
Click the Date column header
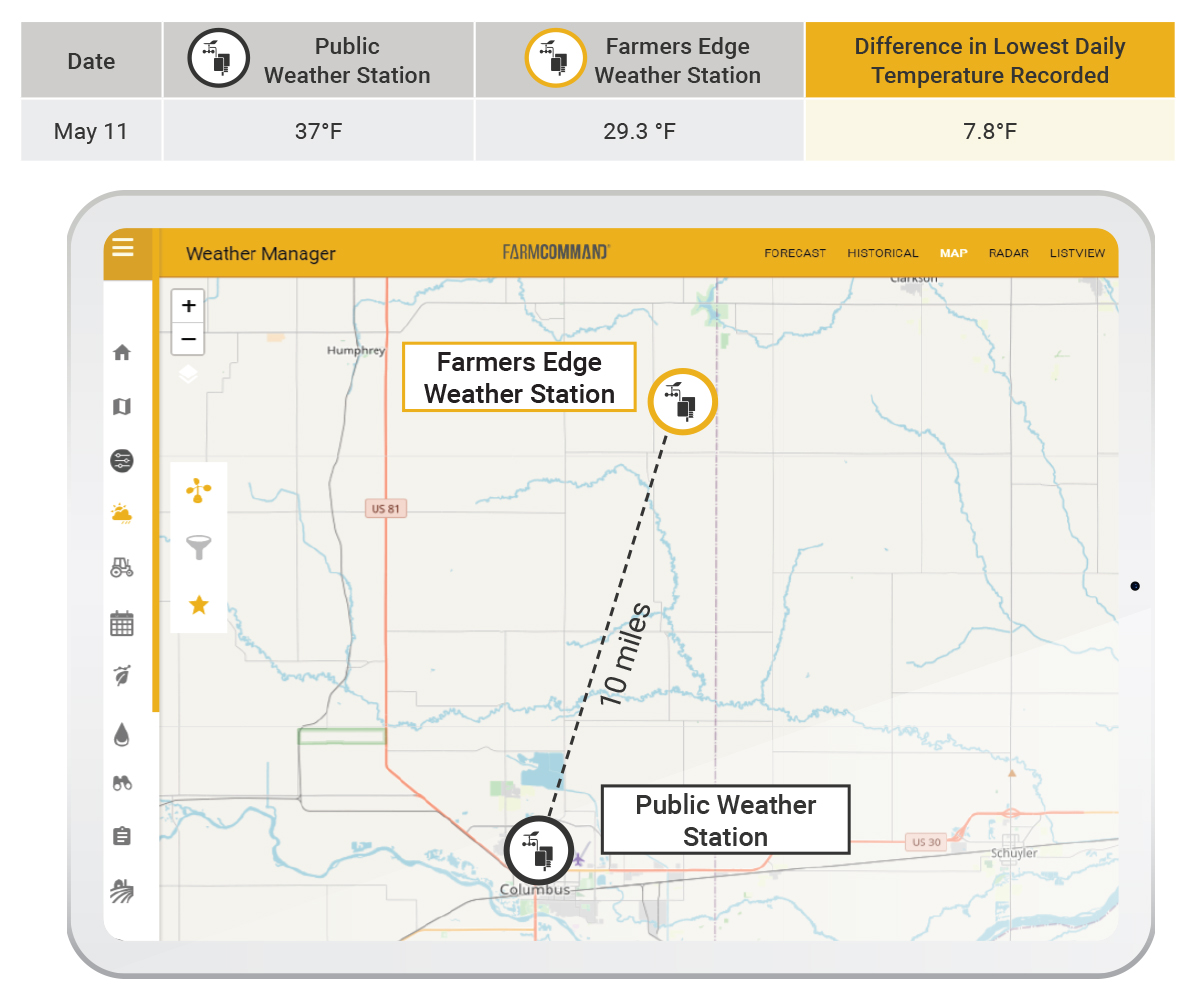pos(91,60)
